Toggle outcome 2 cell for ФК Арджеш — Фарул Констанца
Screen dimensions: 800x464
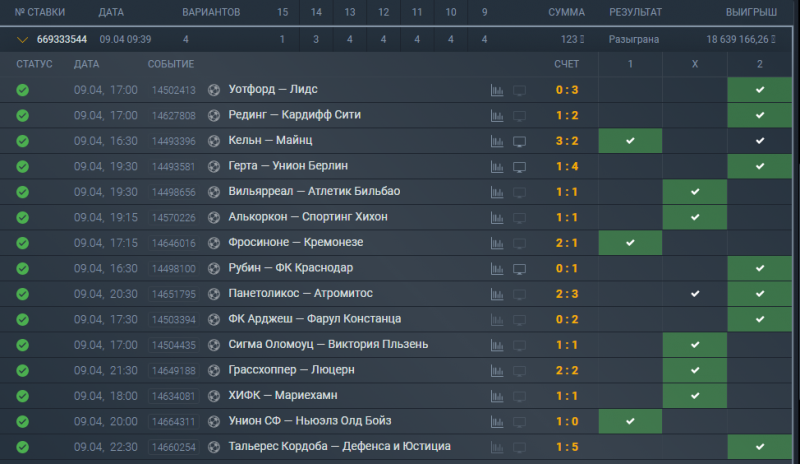[x=760, y=319]
